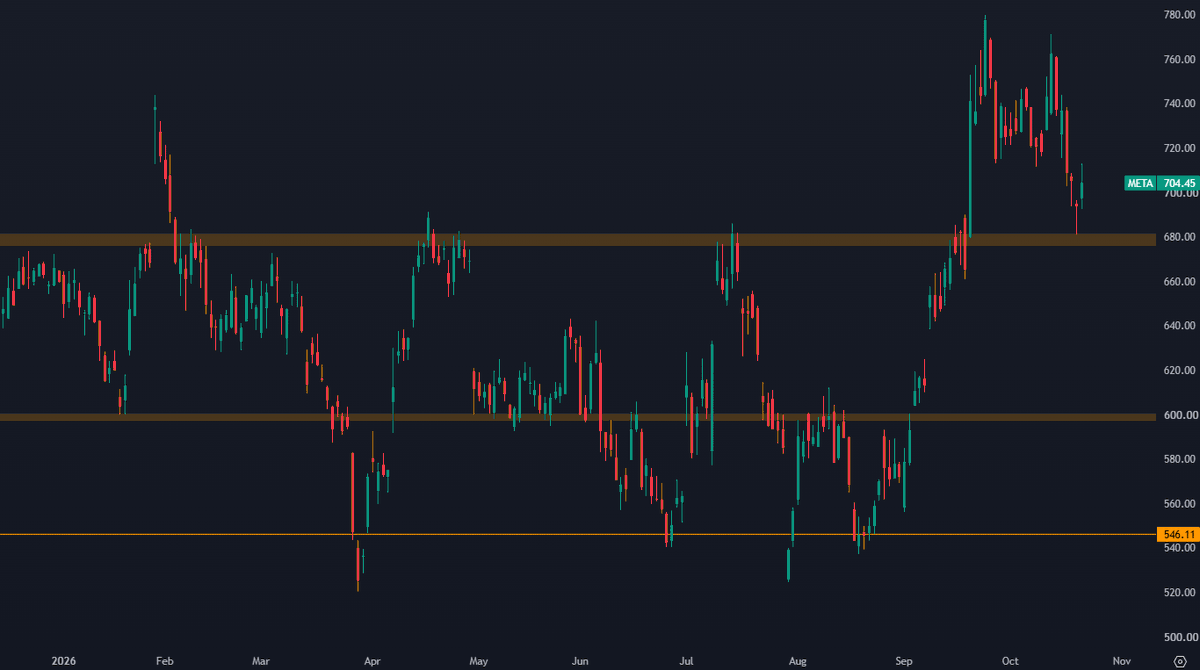Click the 580.00 price axis label
This screenshot has width=1200, height=670.
coord(1181,459)
